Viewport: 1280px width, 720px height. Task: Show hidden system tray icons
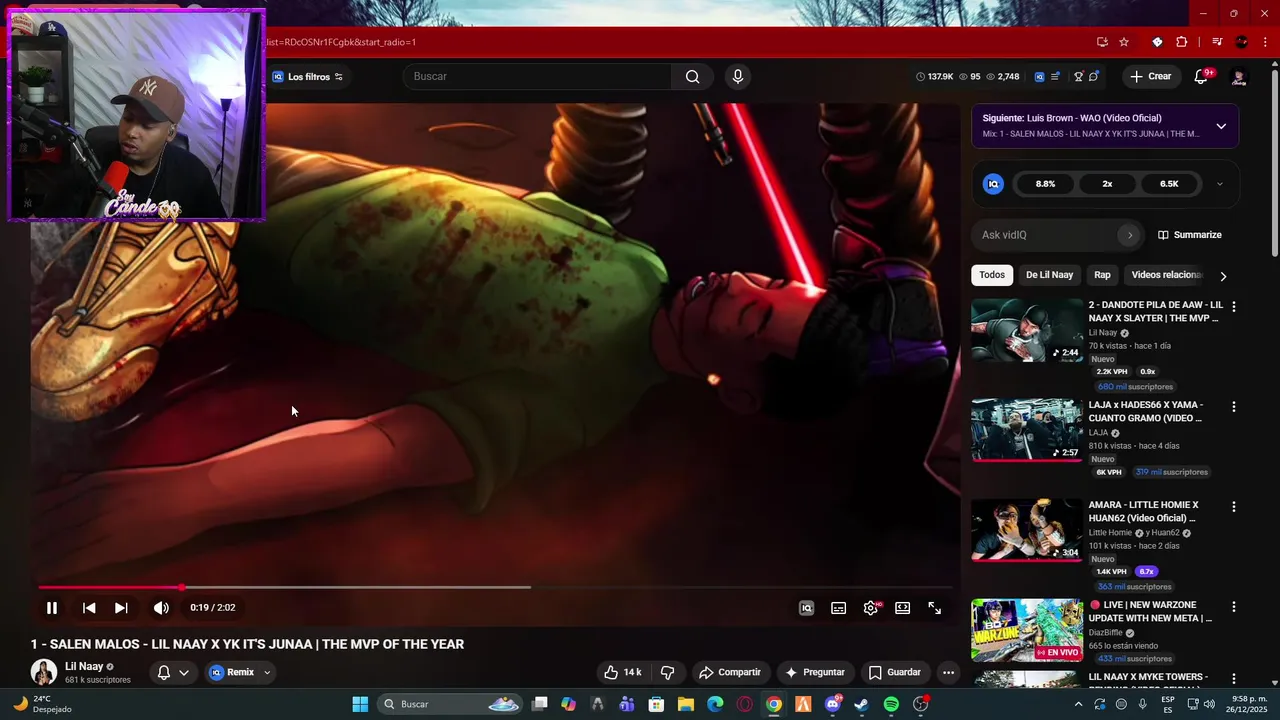click(x=1078, y=704)
